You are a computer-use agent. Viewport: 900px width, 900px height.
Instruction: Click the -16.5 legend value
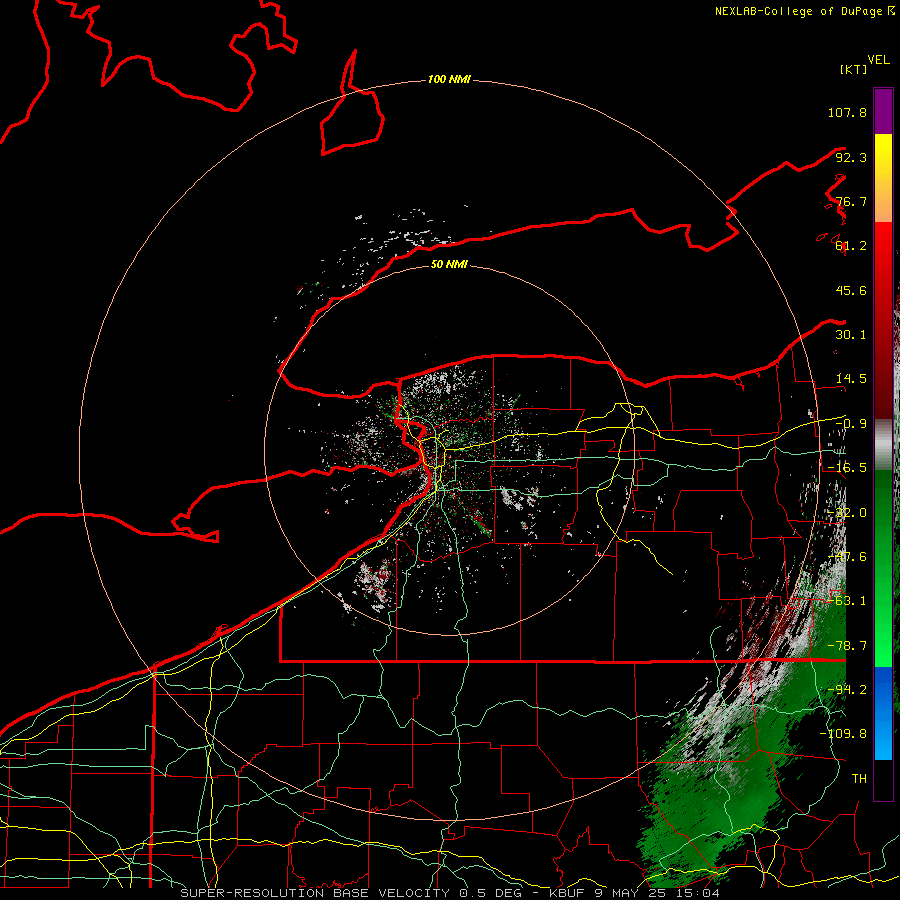click(x=847, y=467)
